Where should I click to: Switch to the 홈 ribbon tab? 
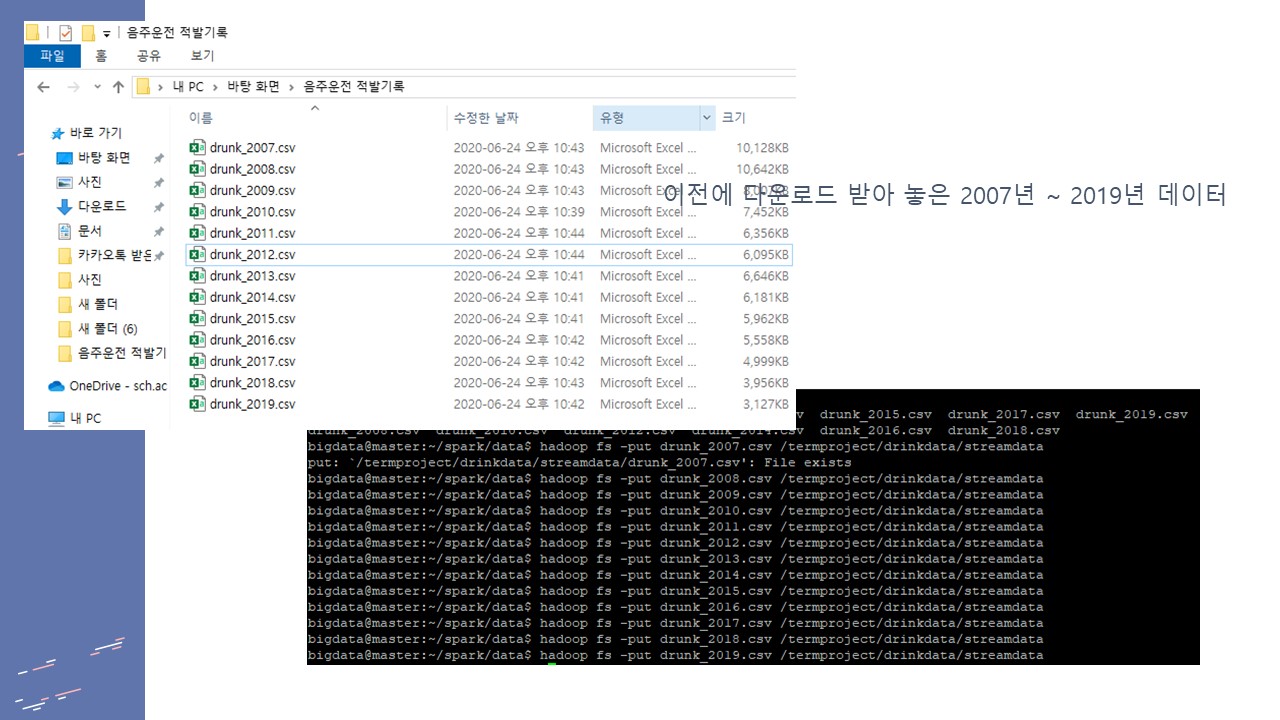[x=101, y=56]
